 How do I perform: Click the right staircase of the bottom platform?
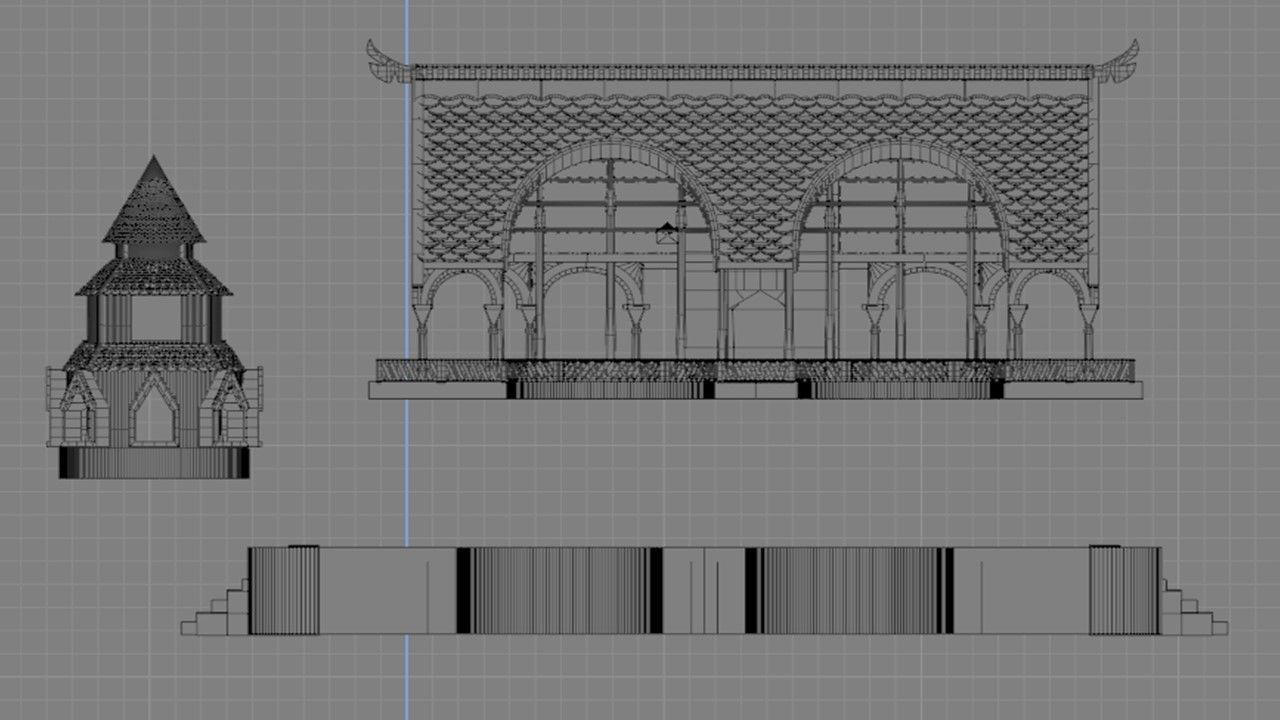[1194, 607]
